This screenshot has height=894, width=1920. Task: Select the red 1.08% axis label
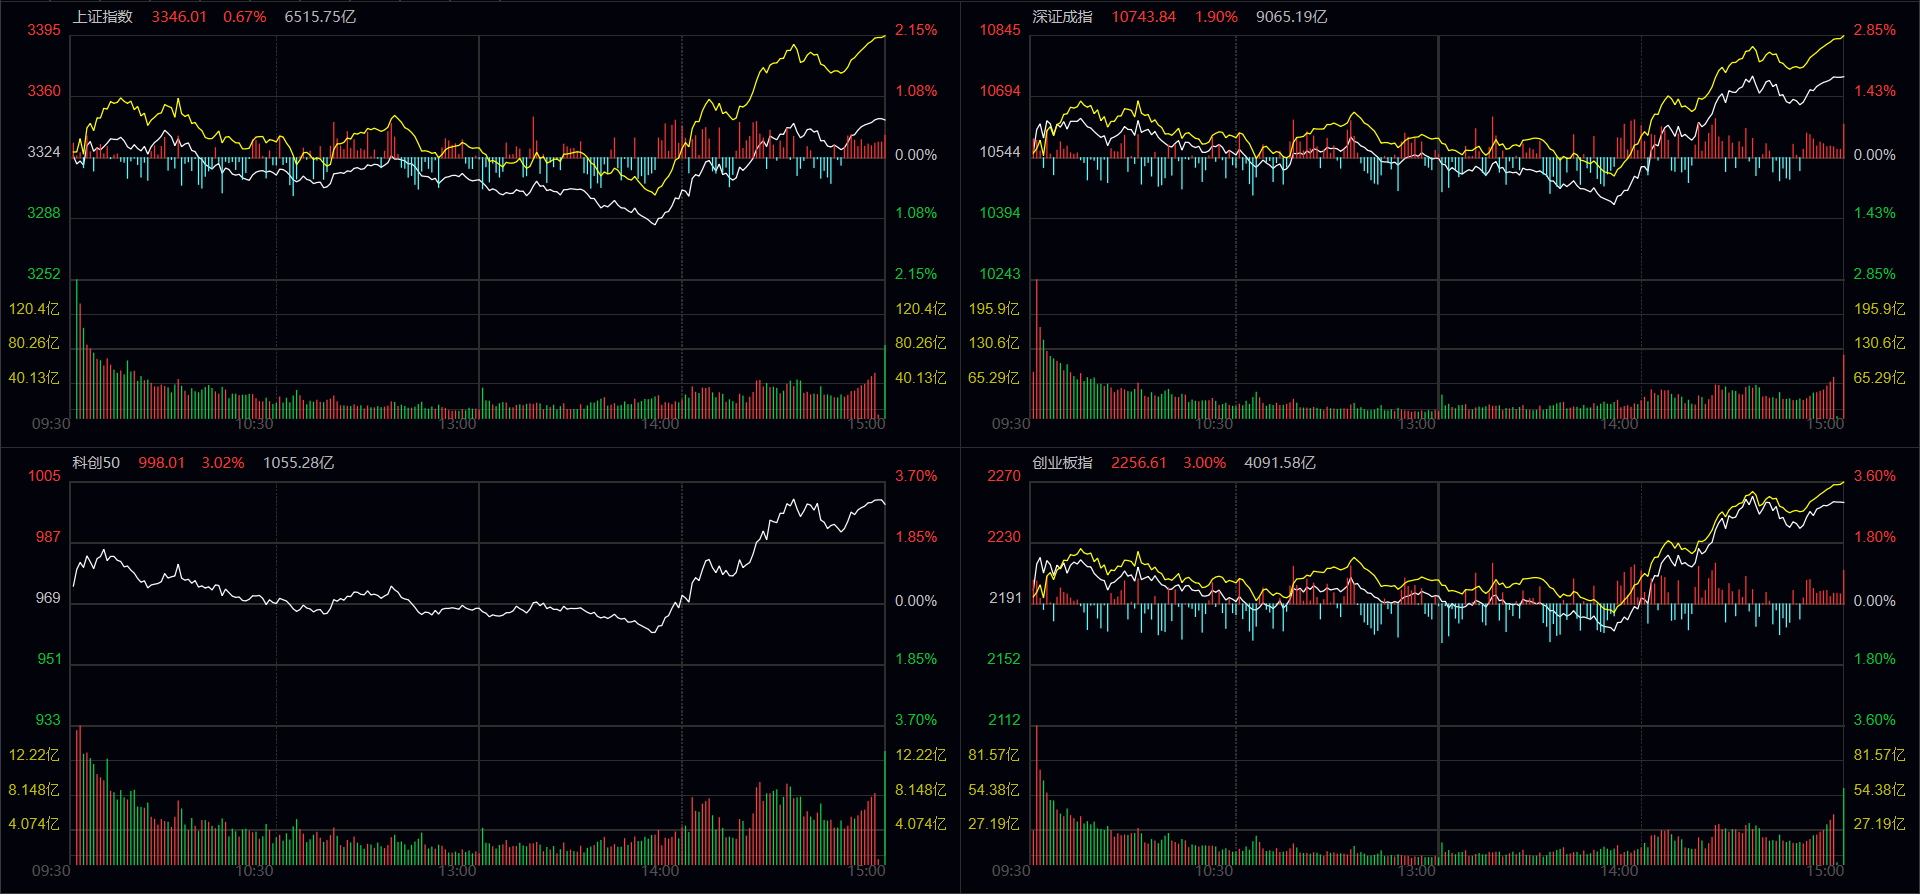point(916,91)
